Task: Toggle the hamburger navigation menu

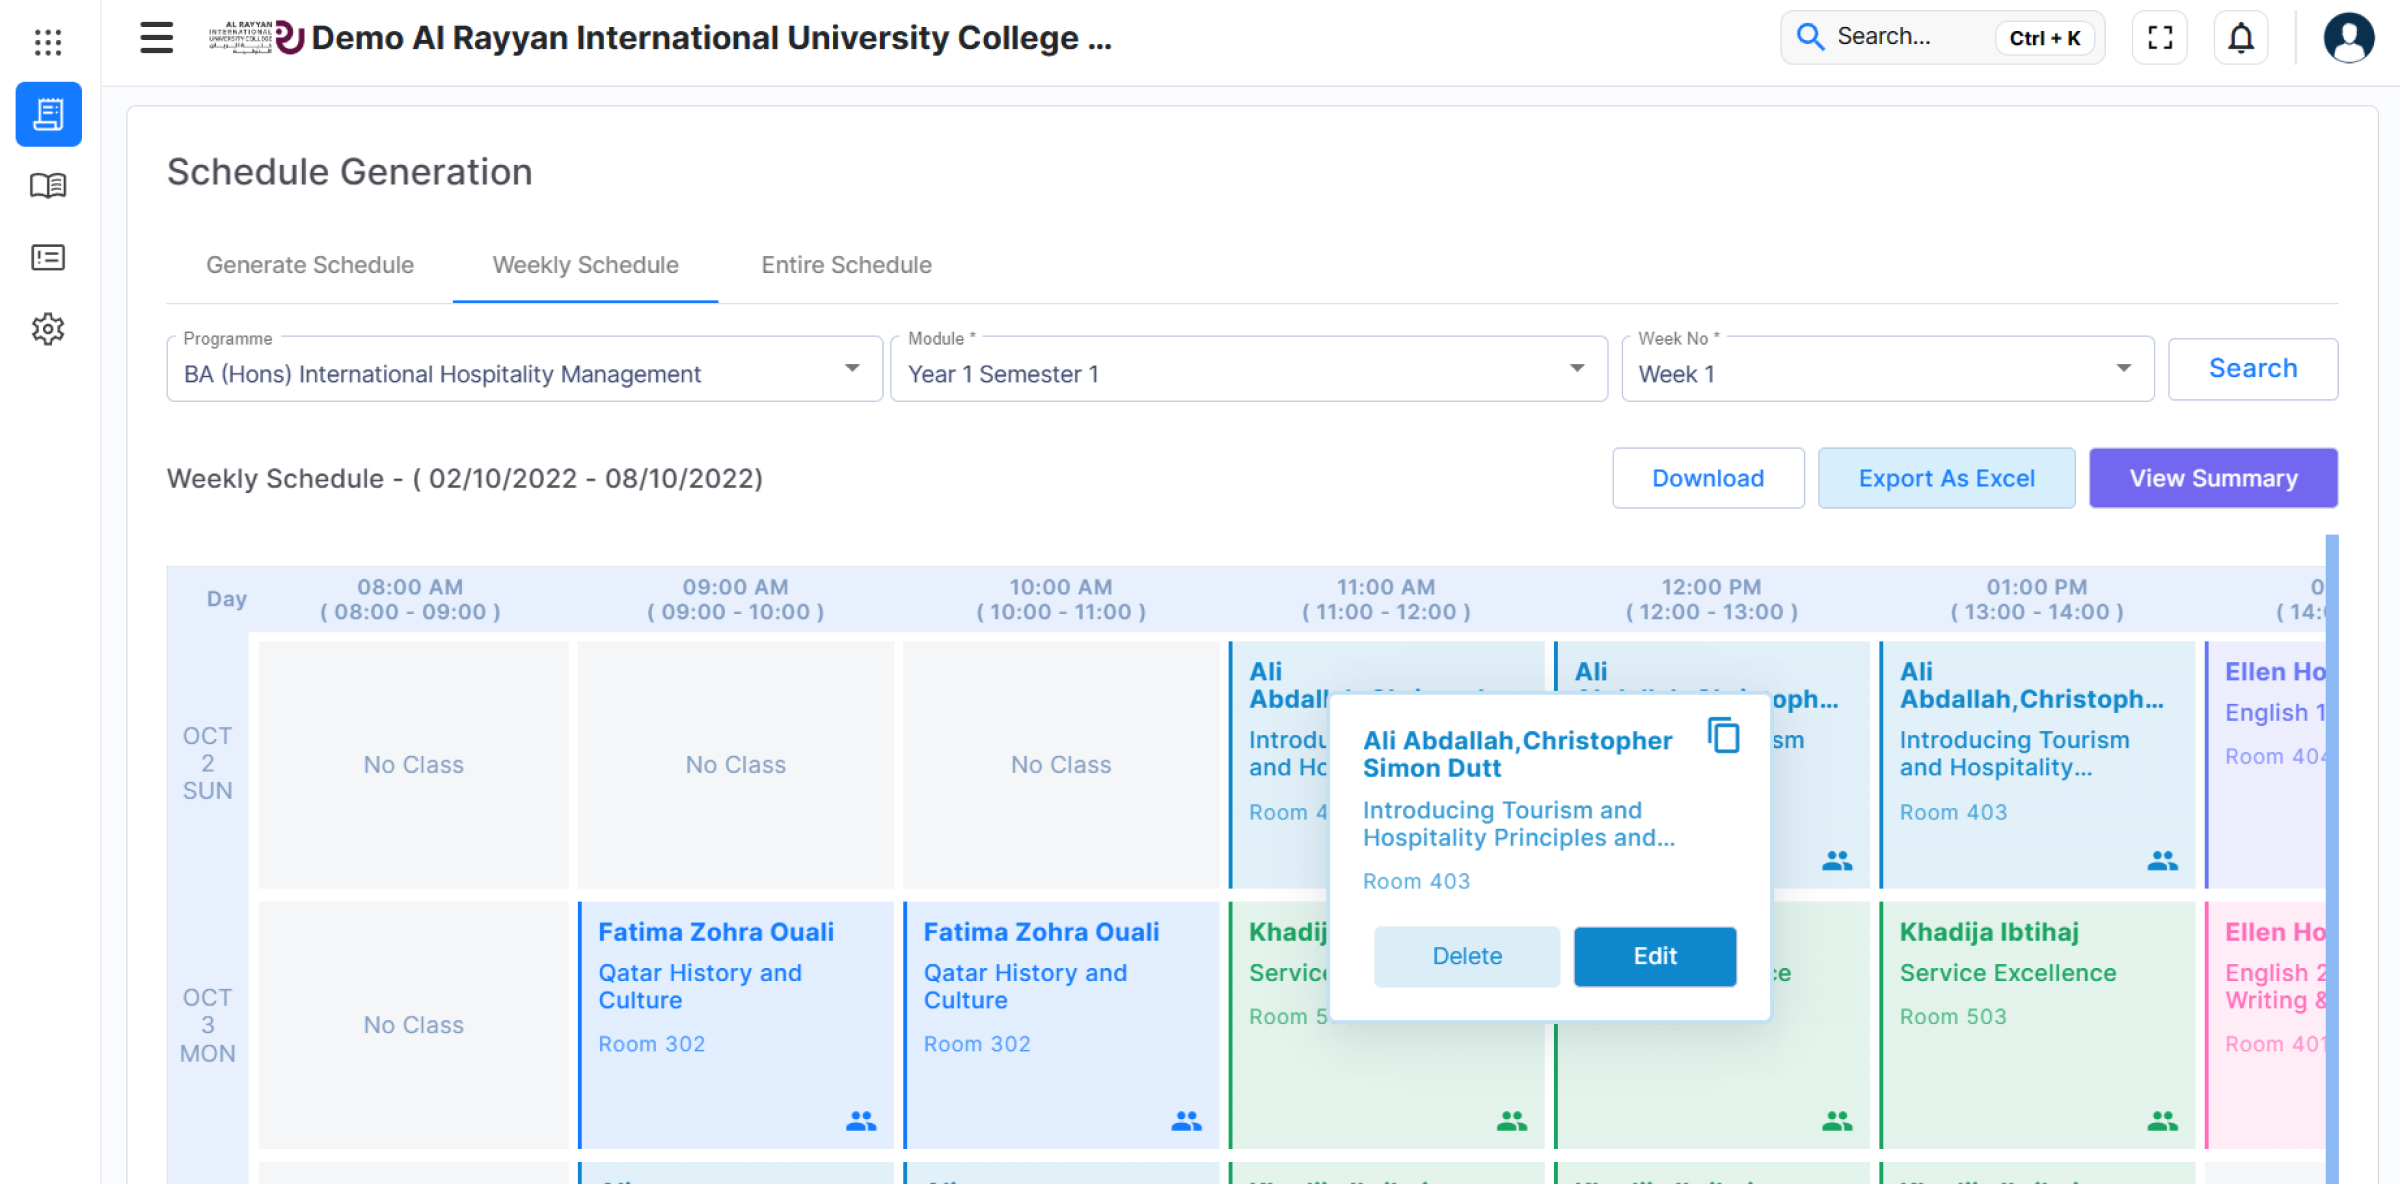Action: click(156, 38)
